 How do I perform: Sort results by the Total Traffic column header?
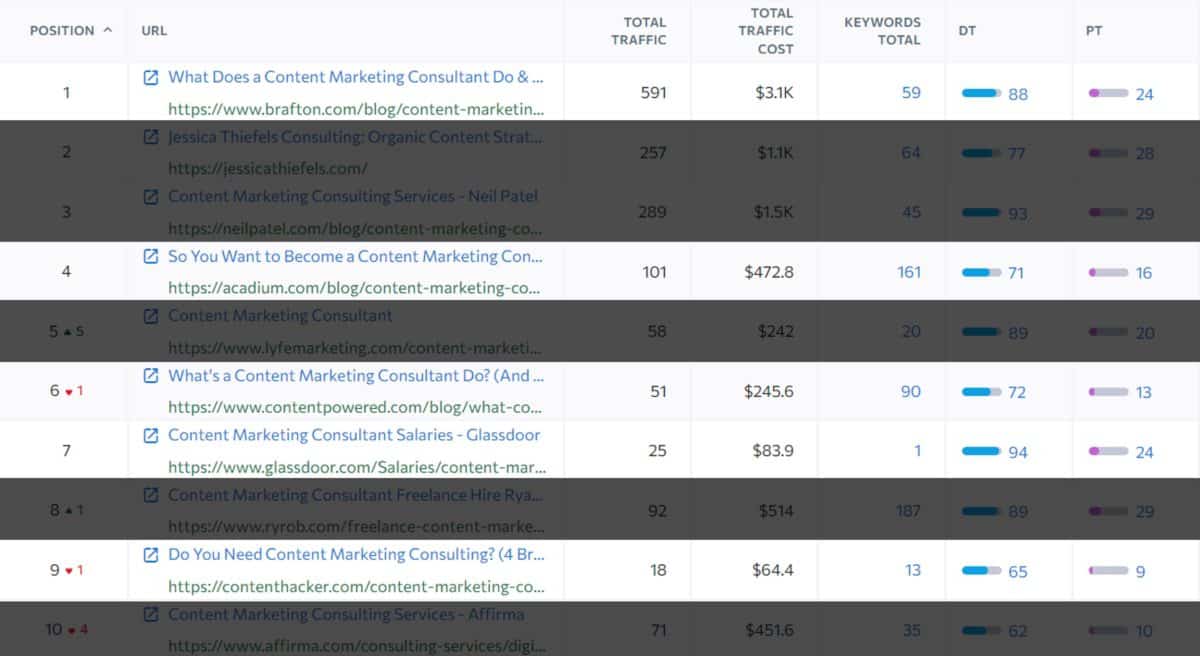coord(643,30)
